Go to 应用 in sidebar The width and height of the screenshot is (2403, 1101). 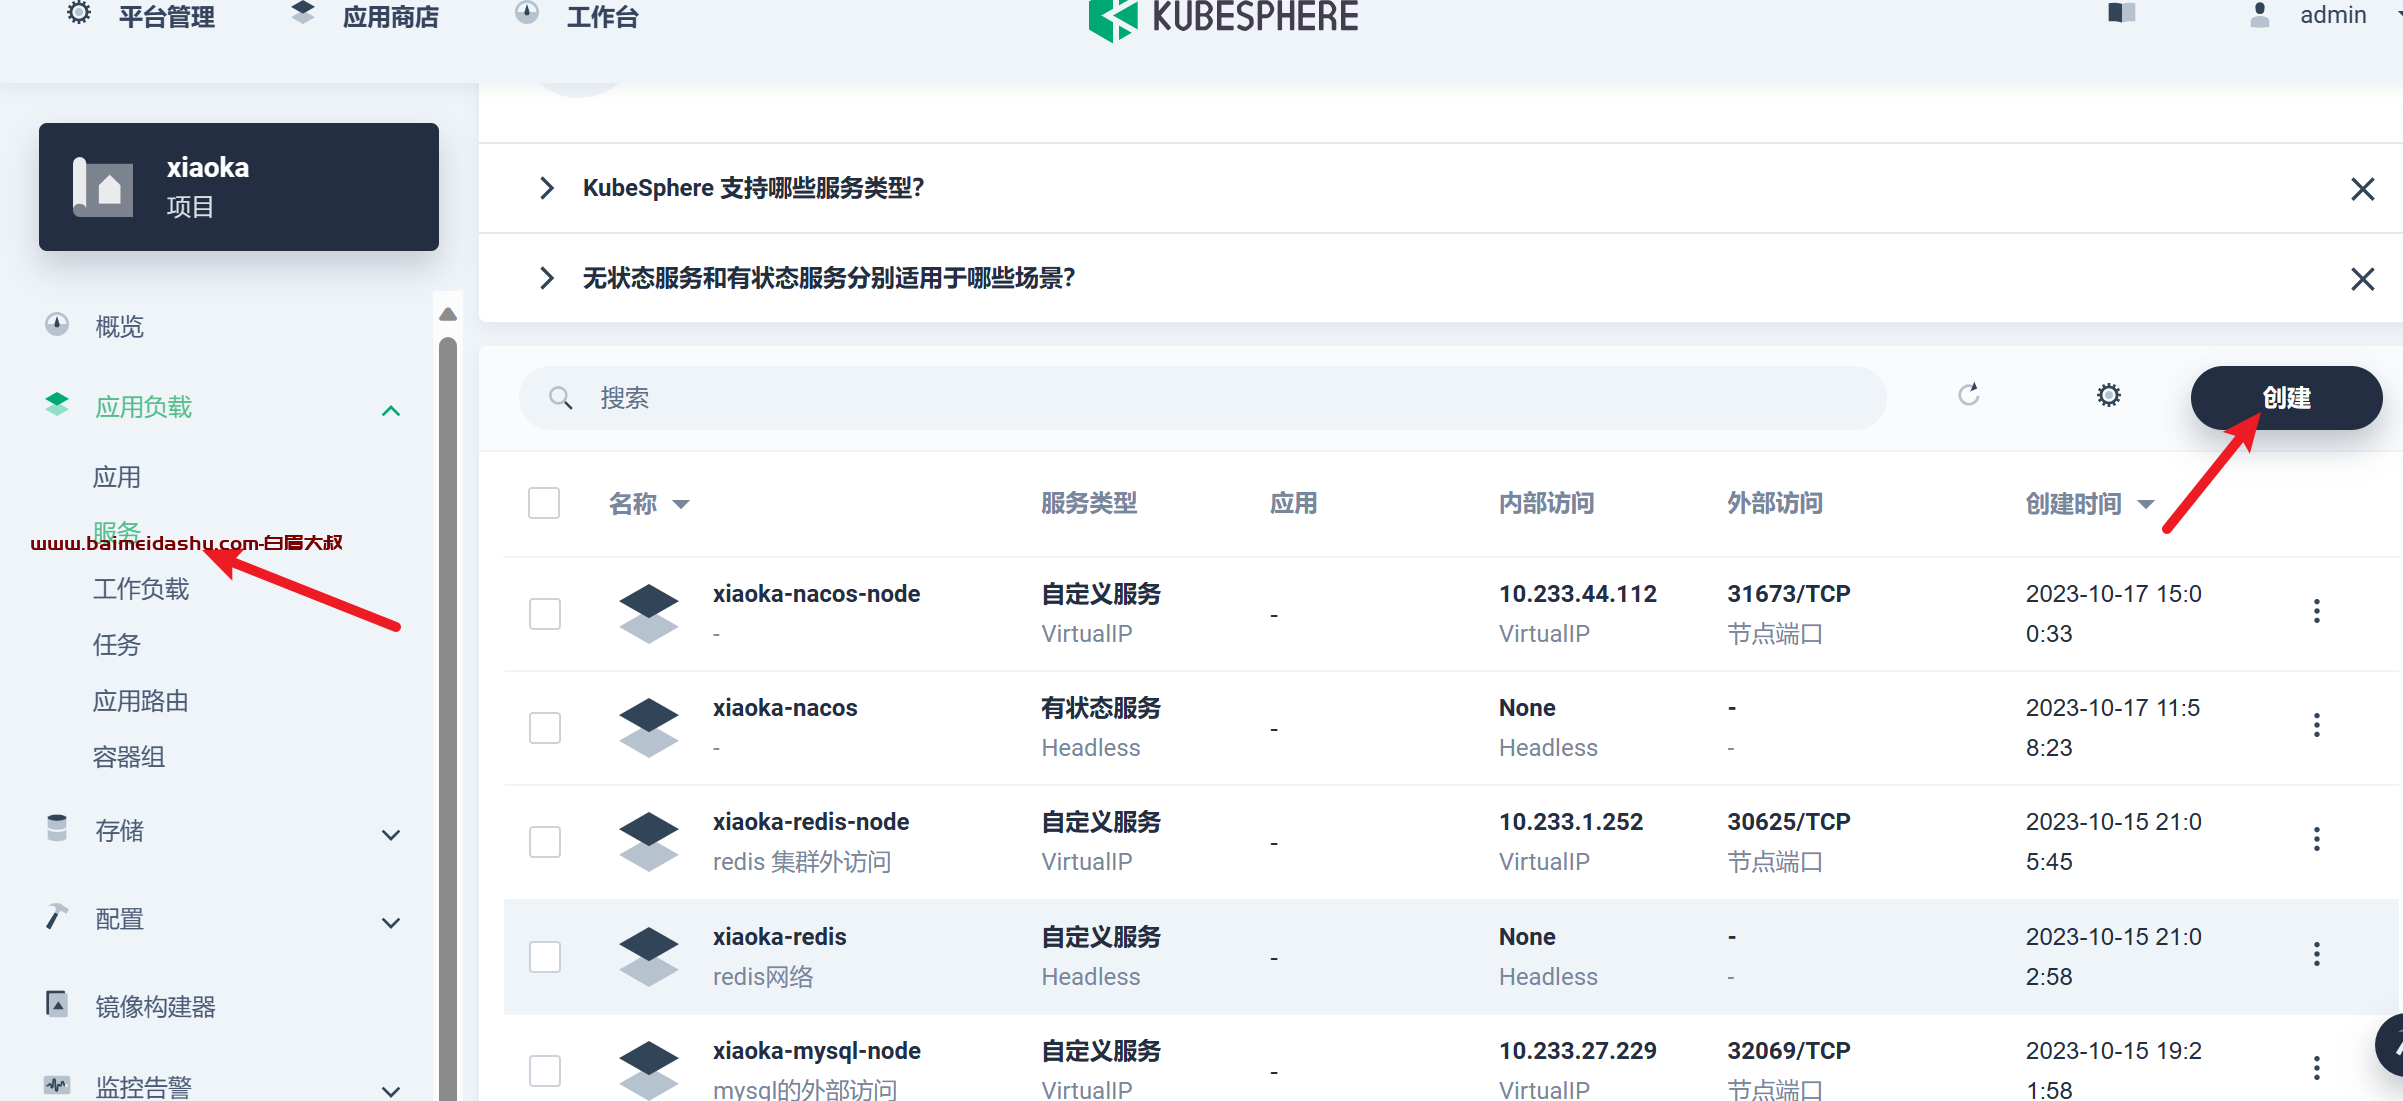point(117,477)
